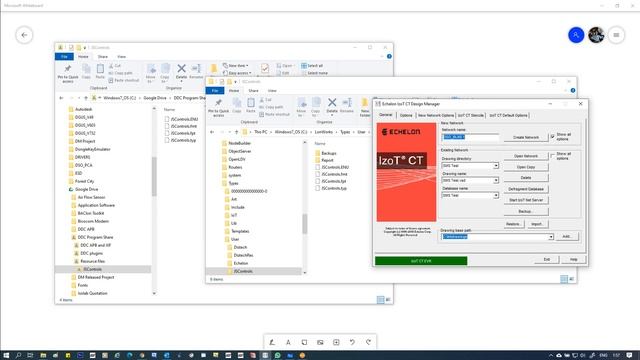Open Easy access dropdown in back Explorer
The width and height of the screenshot is (640, 360).
pyautogui.click(x=237, y=73)
